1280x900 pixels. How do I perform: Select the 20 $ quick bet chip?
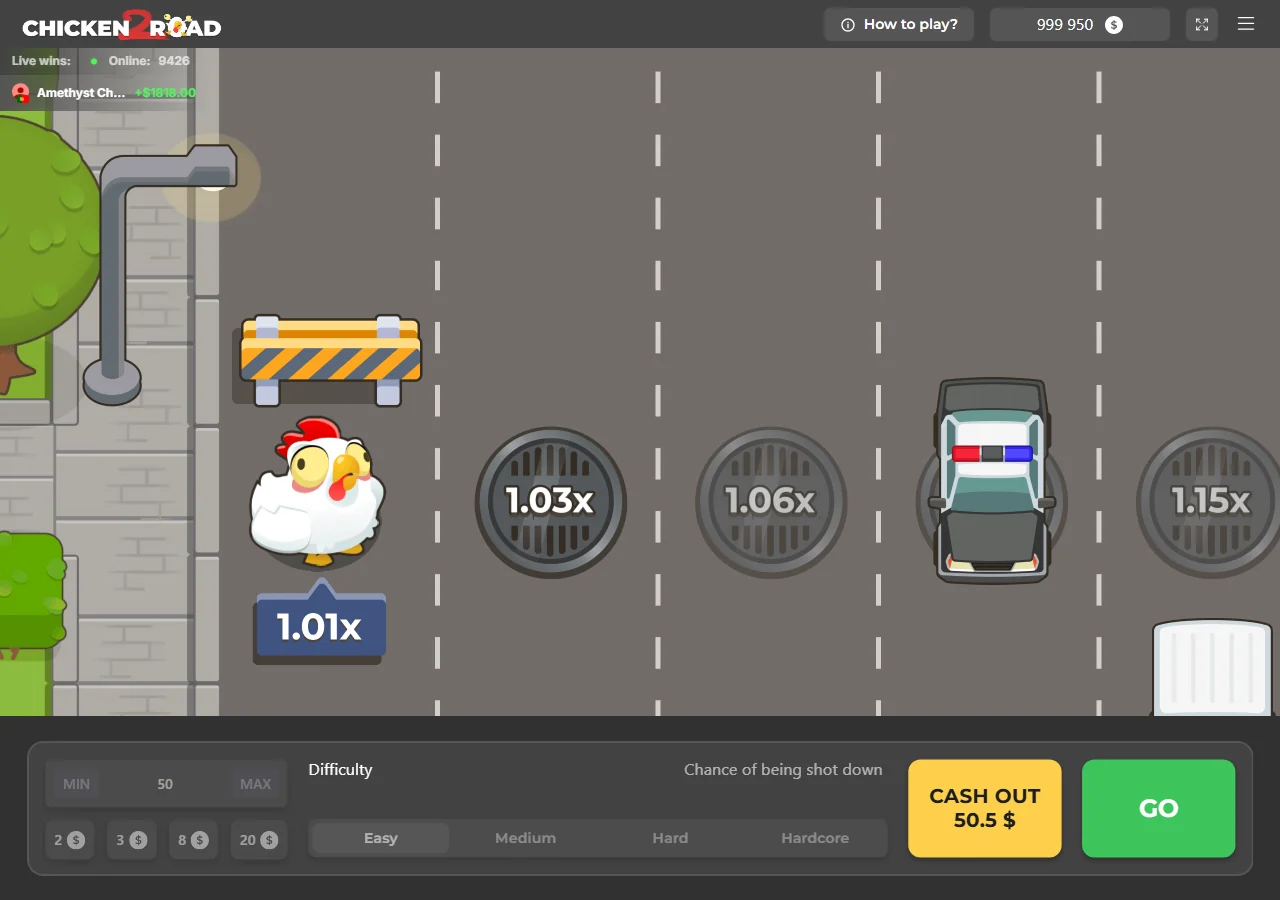tap(259, 840)
